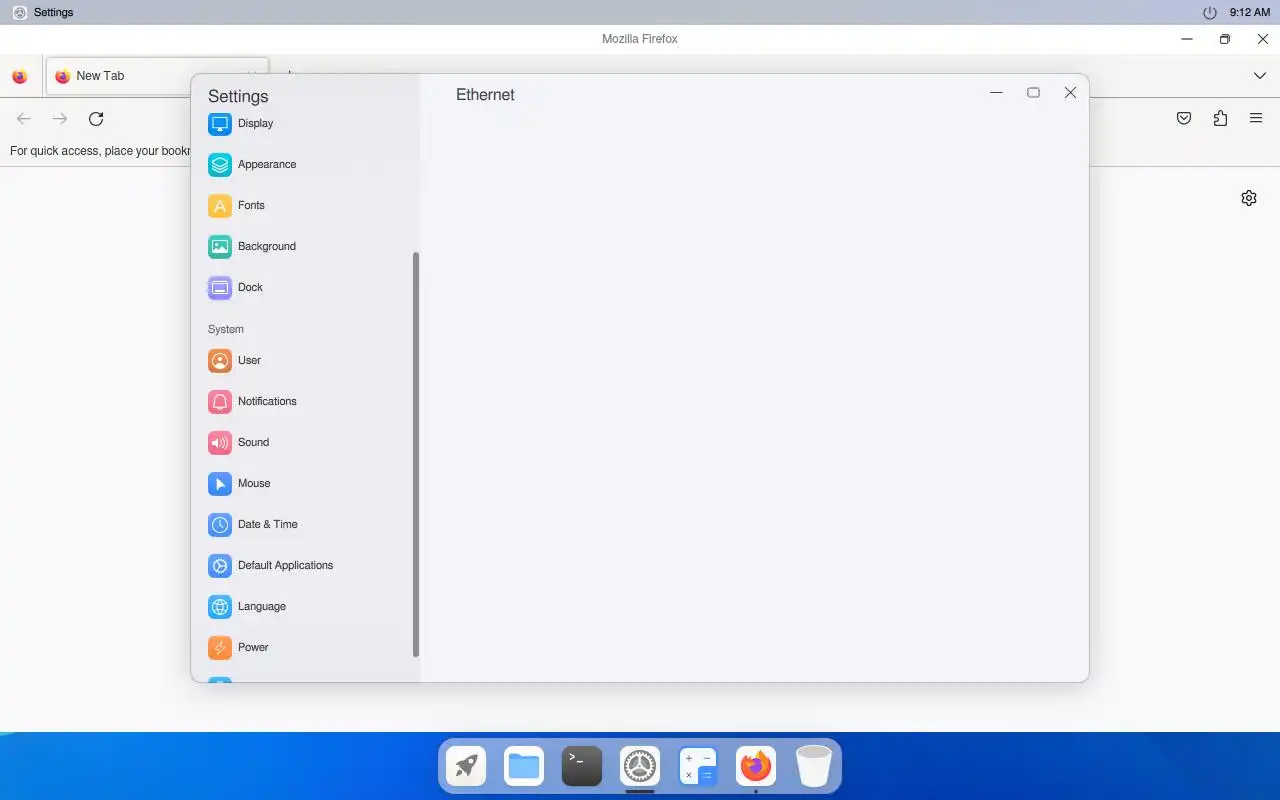Click the Settings sidebar scrollbar
1280x800 pixels.
pyautogui.click(x=416, y=455)
